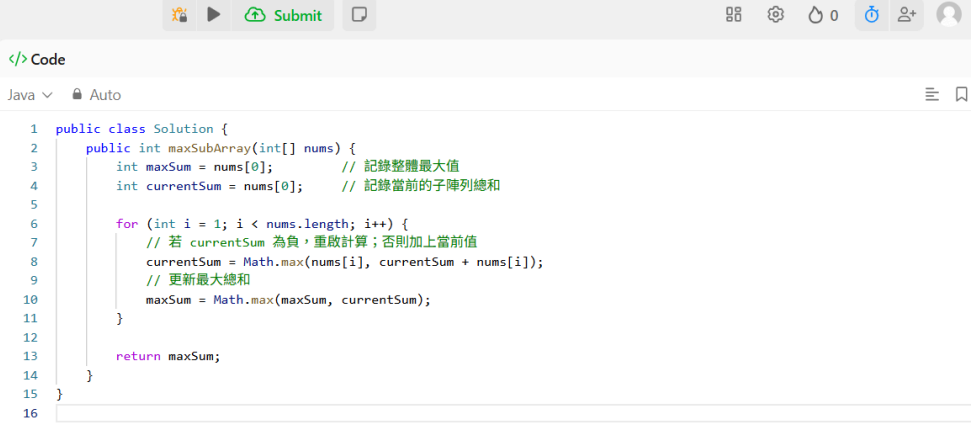Click the bookmark icon in editor toolbar
Viewport: 971px width, 432px height.
tap(961, 95)
